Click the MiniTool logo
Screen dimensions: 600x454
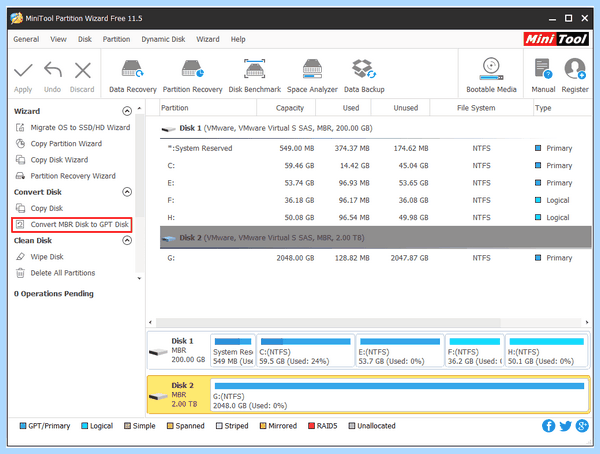556,39
